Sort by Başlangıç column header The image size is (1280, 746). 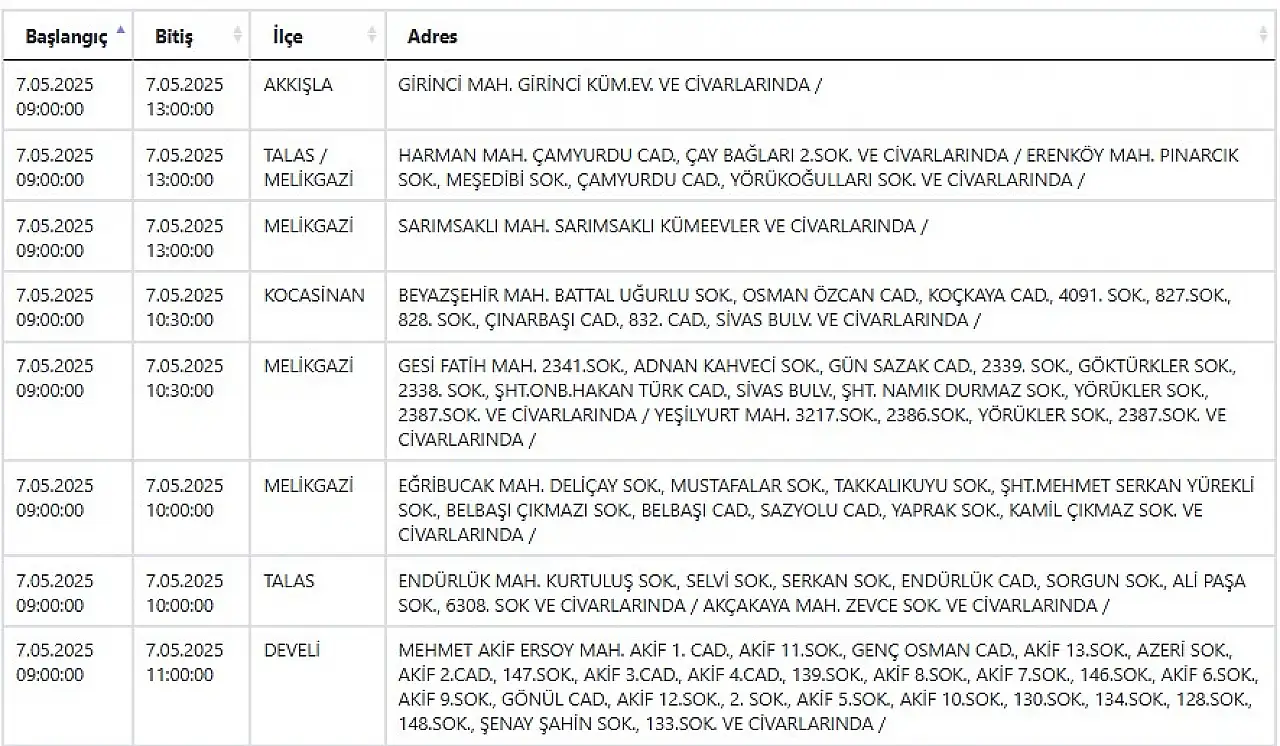coord(67,36)
